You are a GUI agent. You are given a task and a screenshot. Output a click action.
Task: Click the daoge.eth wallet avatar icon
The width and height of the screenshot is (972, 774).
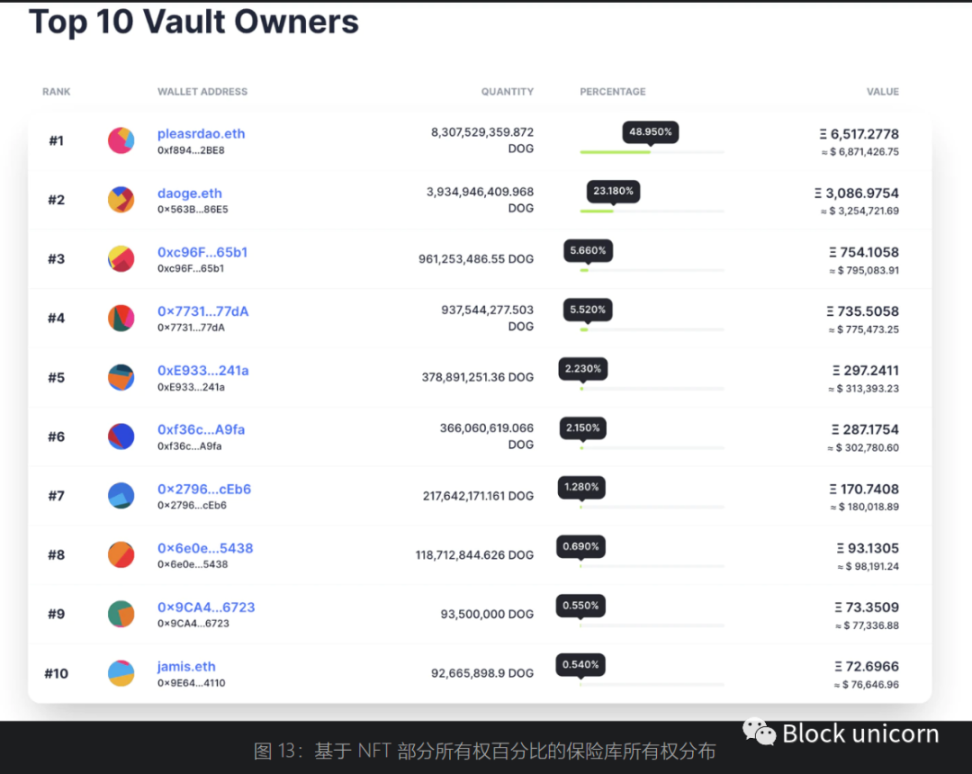121,200
